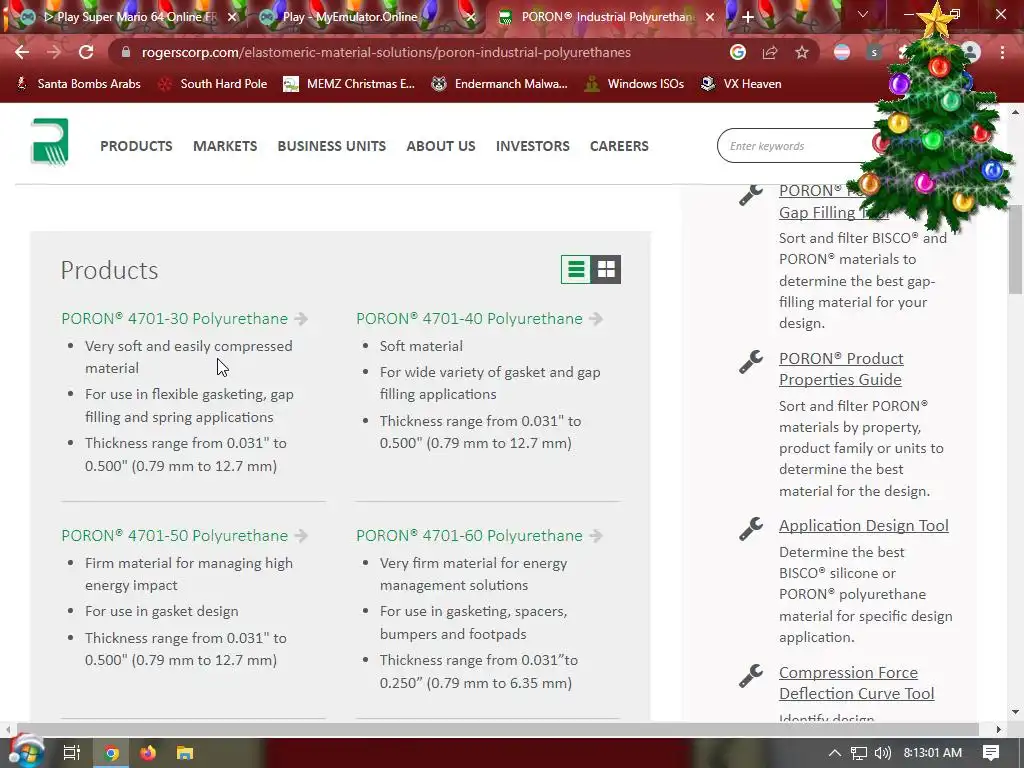Reload the current page
This screenshot has height=768, width=1024.
click(86, 52)
